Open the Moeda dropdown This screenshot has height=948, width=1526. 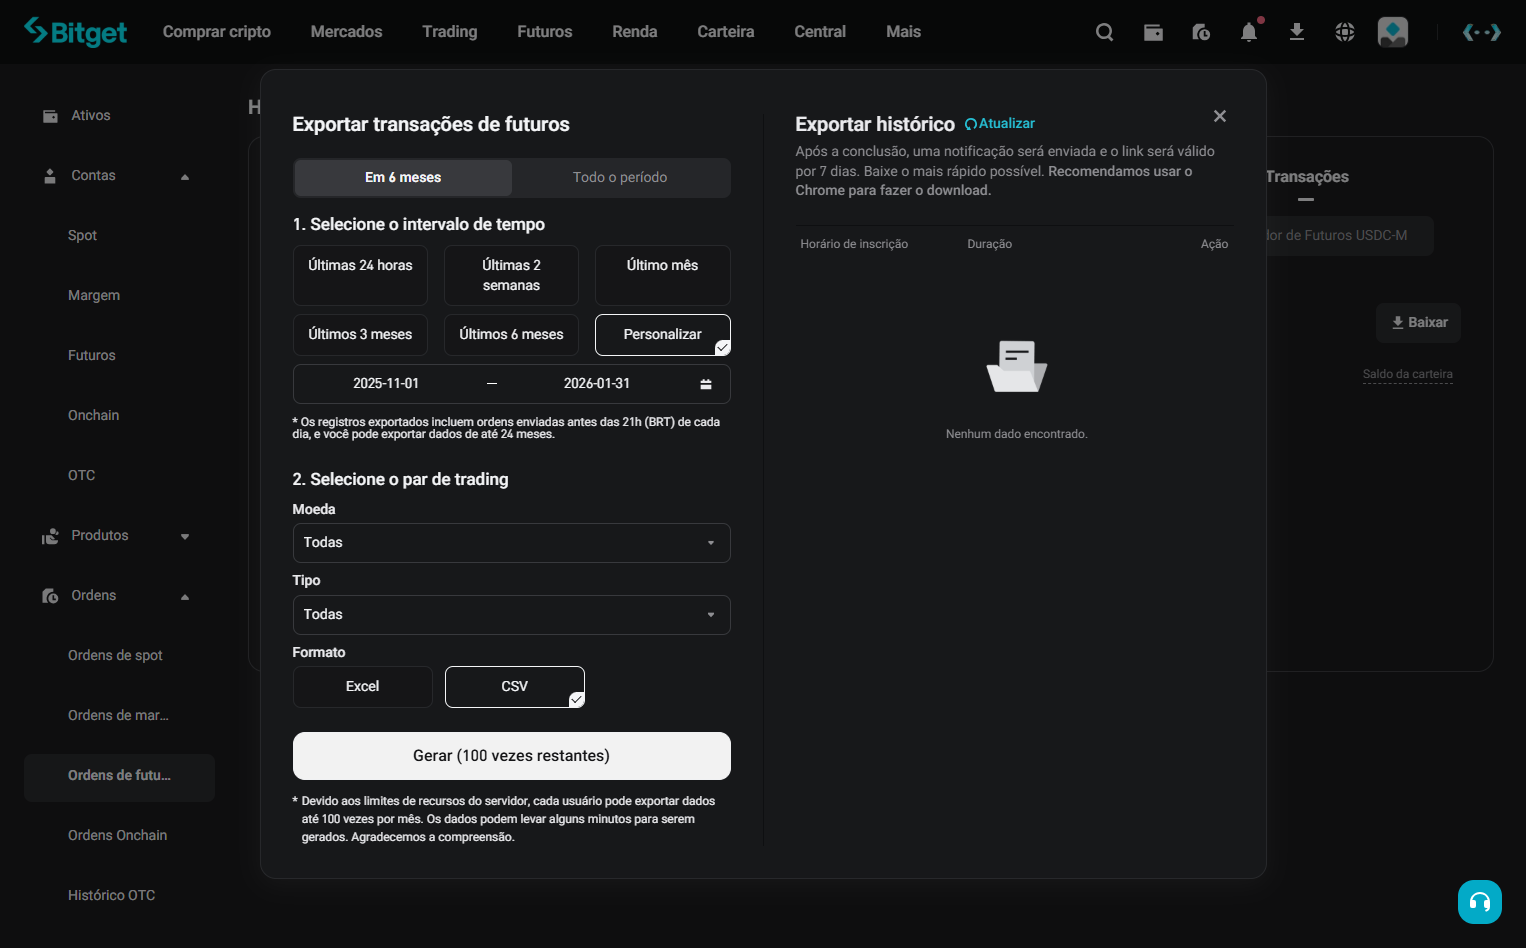tap(511, 542)
